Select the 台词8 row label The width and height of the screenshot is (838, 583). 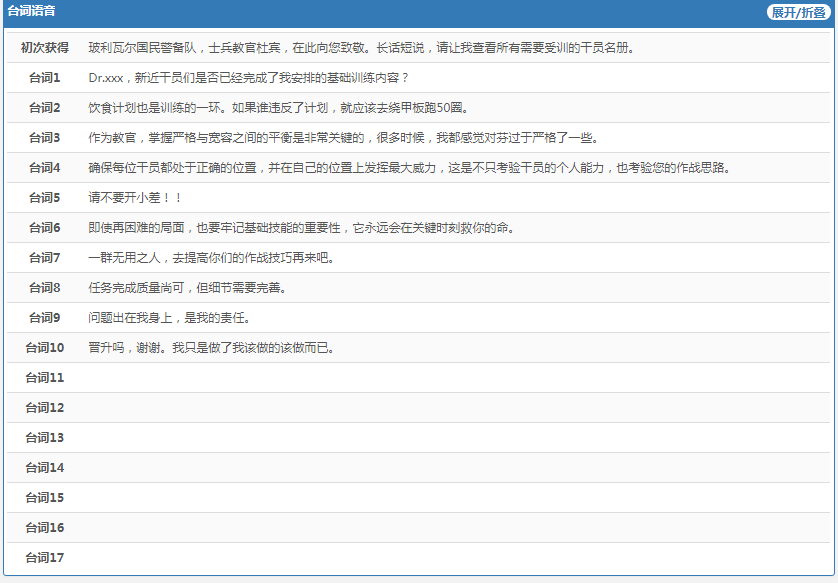(45, 288)
